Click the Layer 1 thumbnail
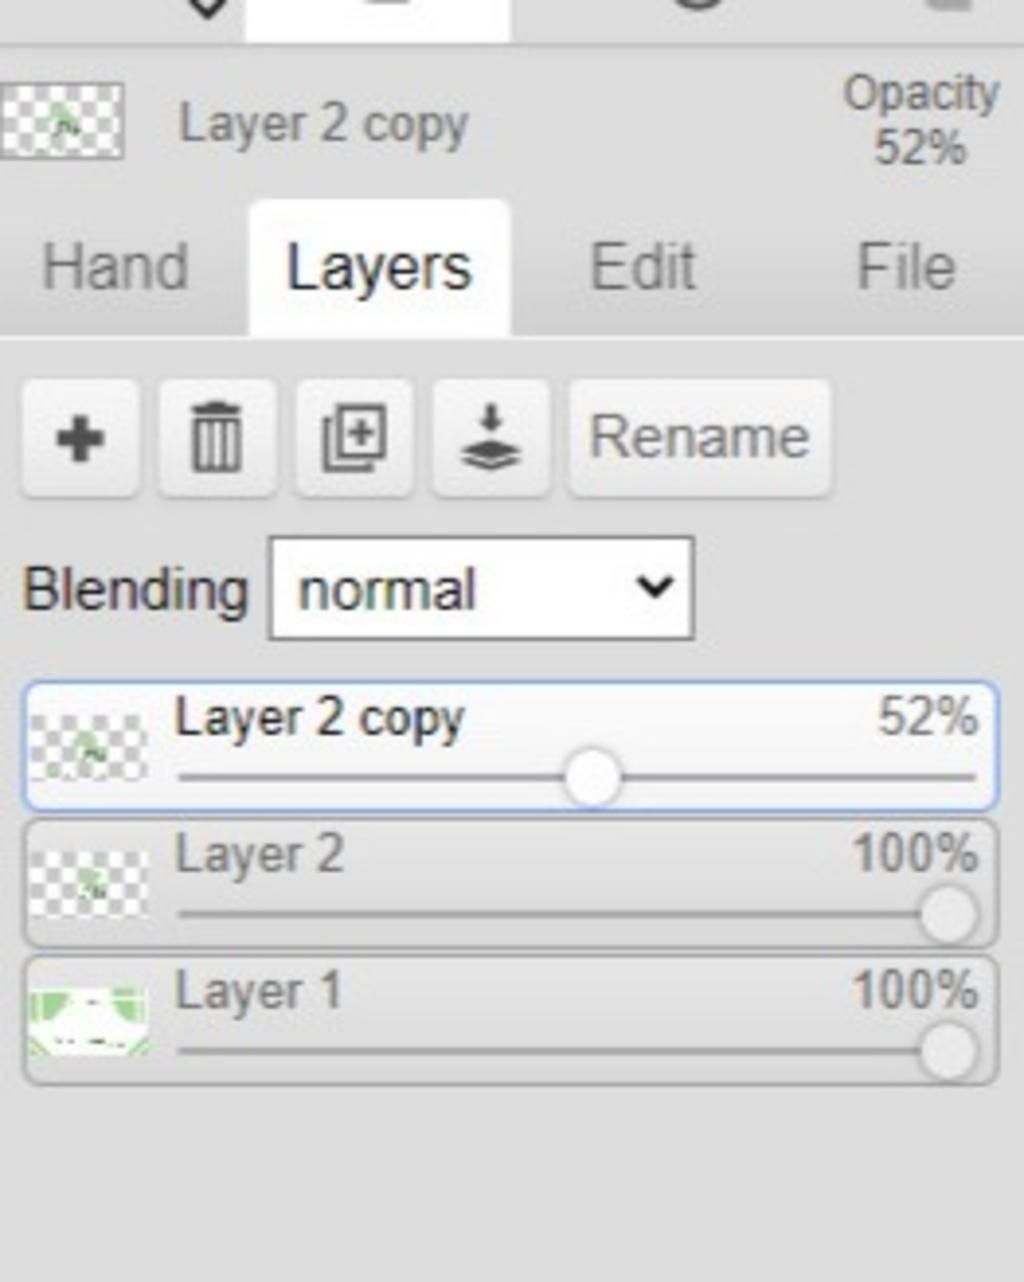Screen dimensions: 1024x1282 pos(89,1021)
